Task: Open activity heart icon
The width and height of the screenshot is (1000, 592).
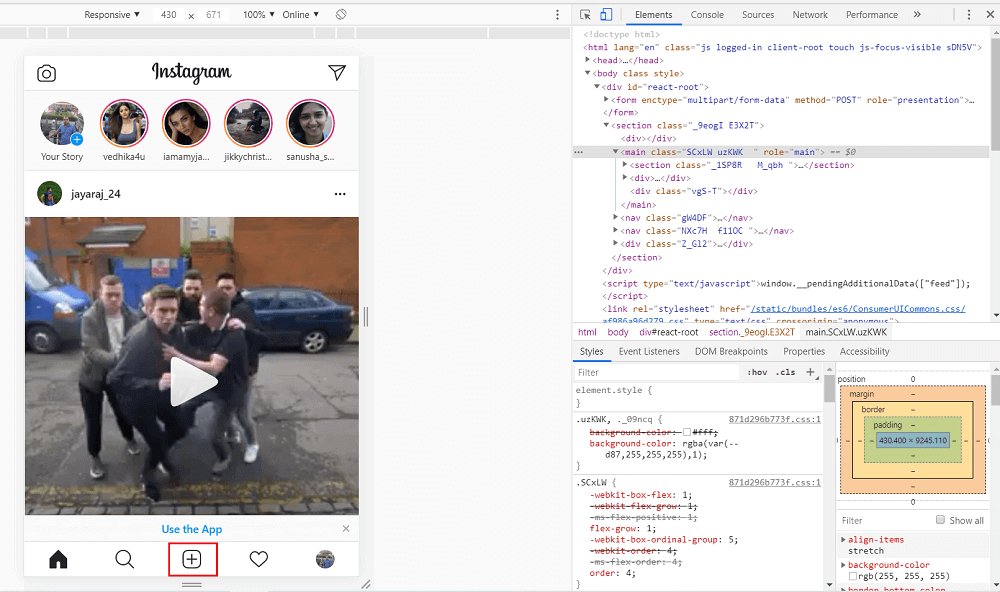Action: click(258, 559)
